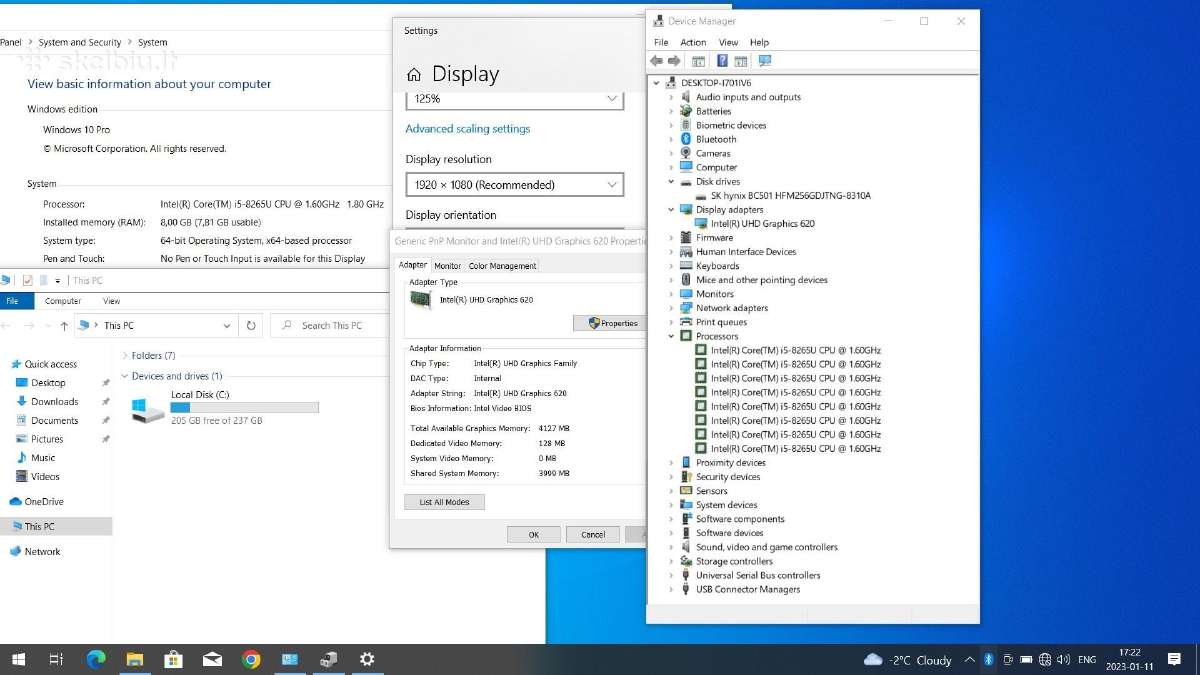Click the Up arrow in File Explorer navigation
The image size is (1200, 675).
(64, 325)
